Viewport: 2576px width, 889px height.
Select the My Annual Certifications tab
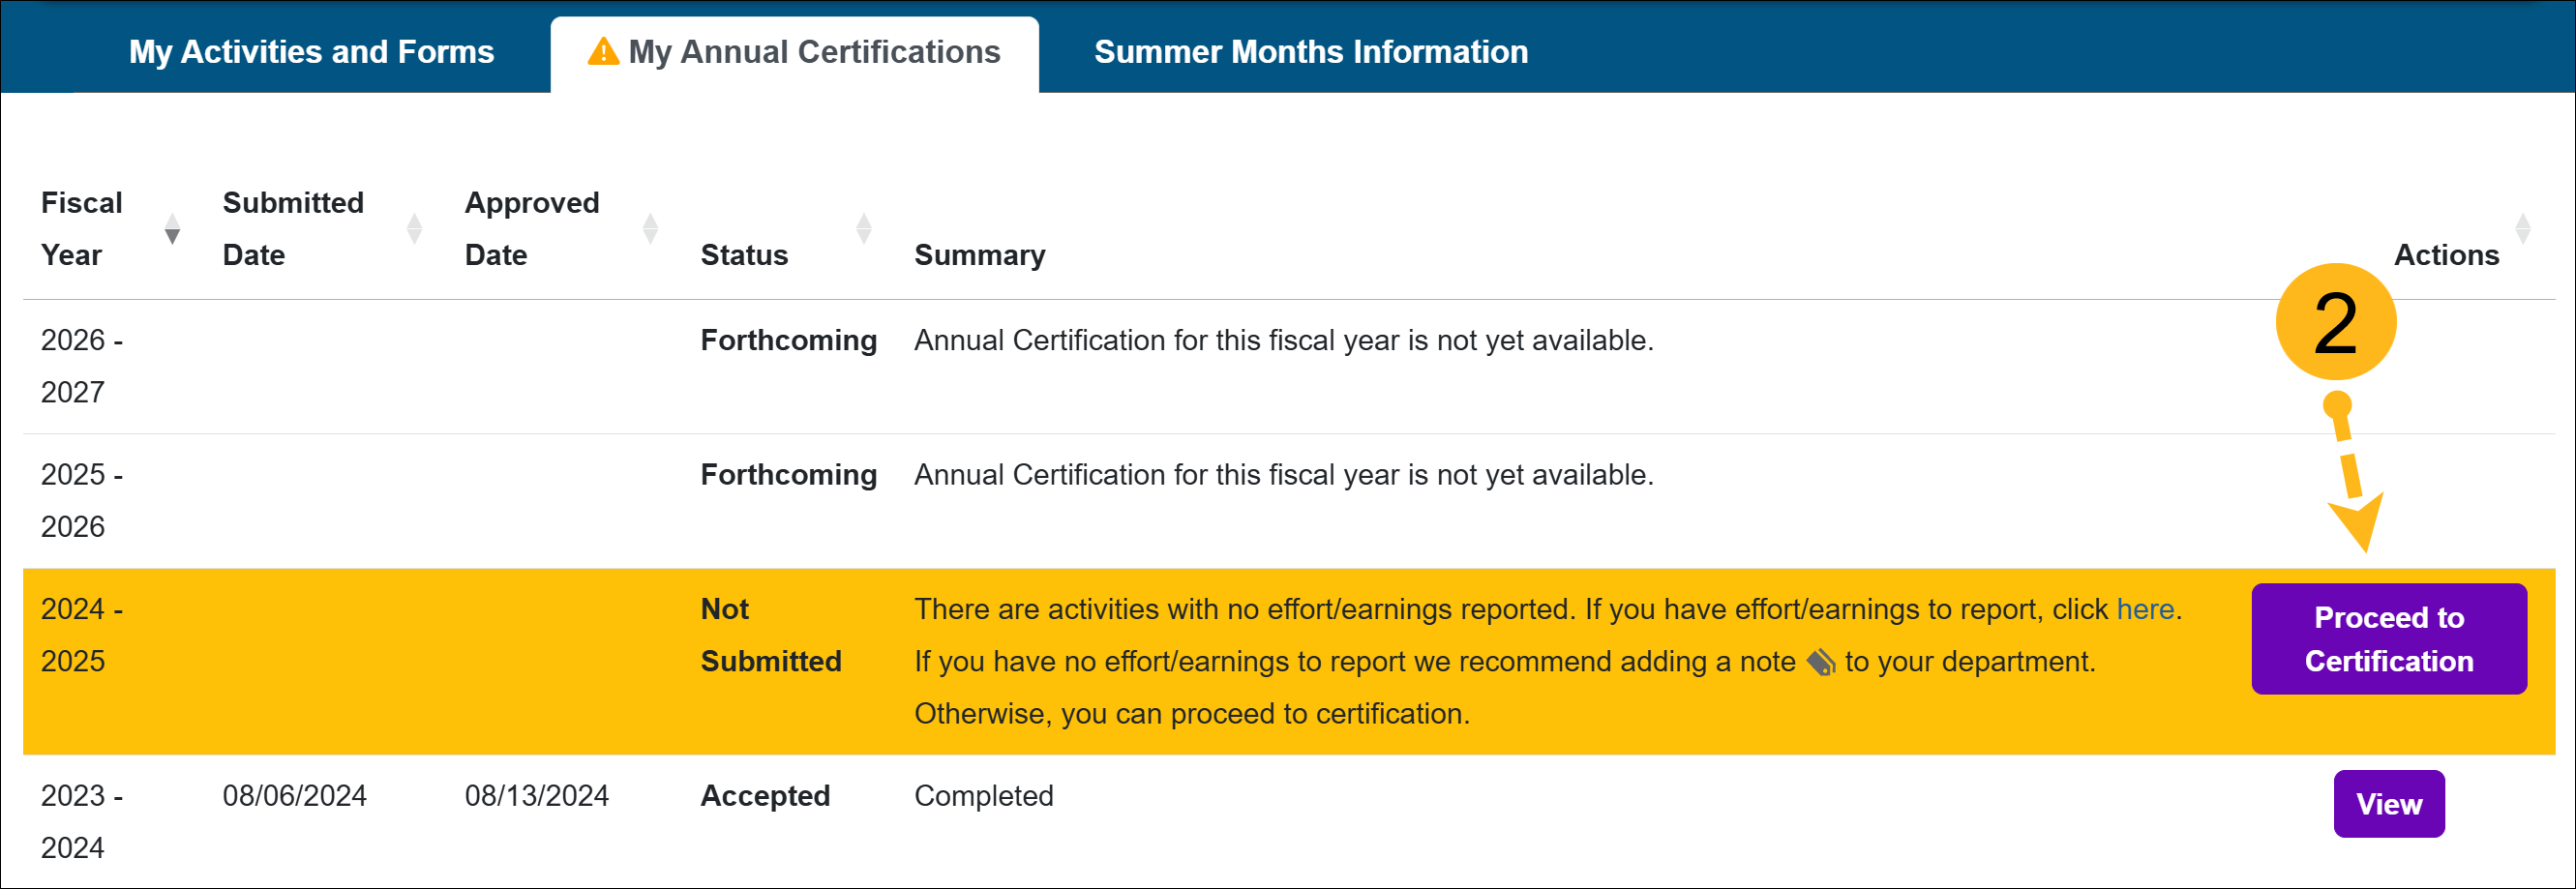[x=814, y=52]
